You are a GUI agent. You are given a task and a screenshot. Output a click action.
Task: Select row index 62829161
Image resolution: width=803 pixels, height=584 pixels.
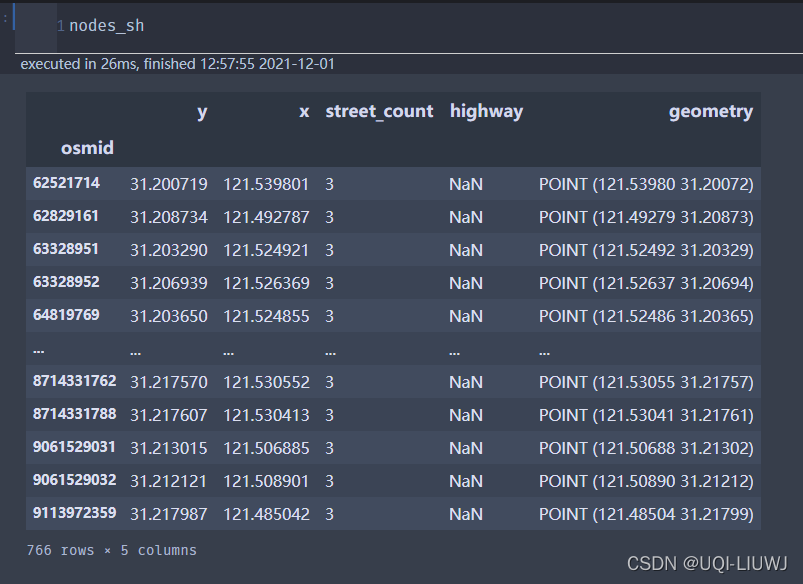coord(66,216)
